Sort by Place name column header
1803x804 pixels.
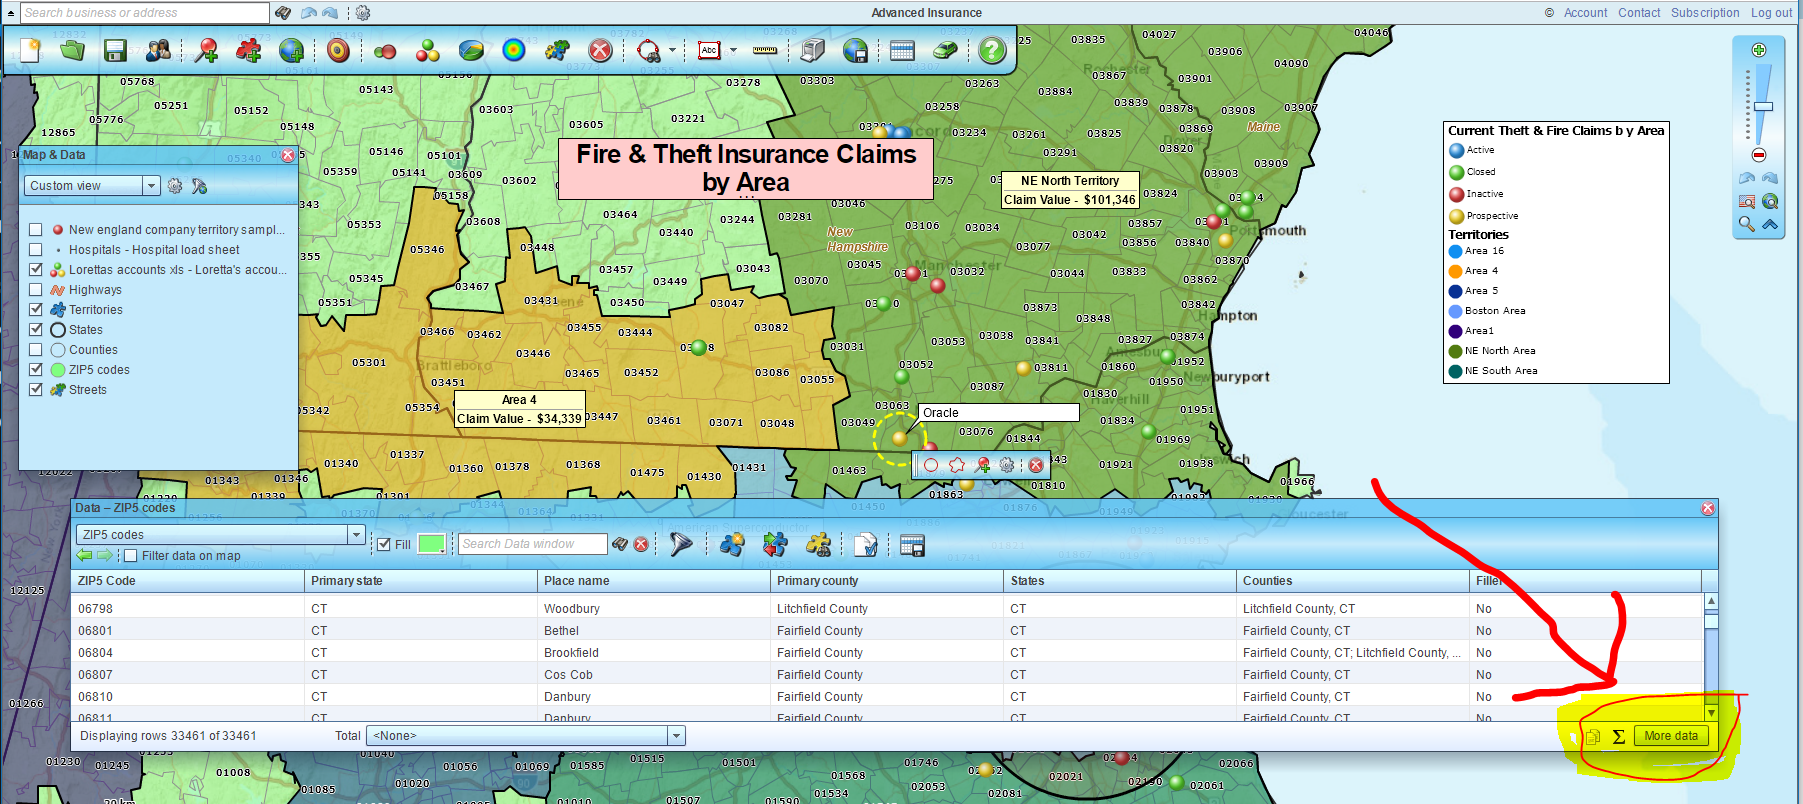click(654, 581)
